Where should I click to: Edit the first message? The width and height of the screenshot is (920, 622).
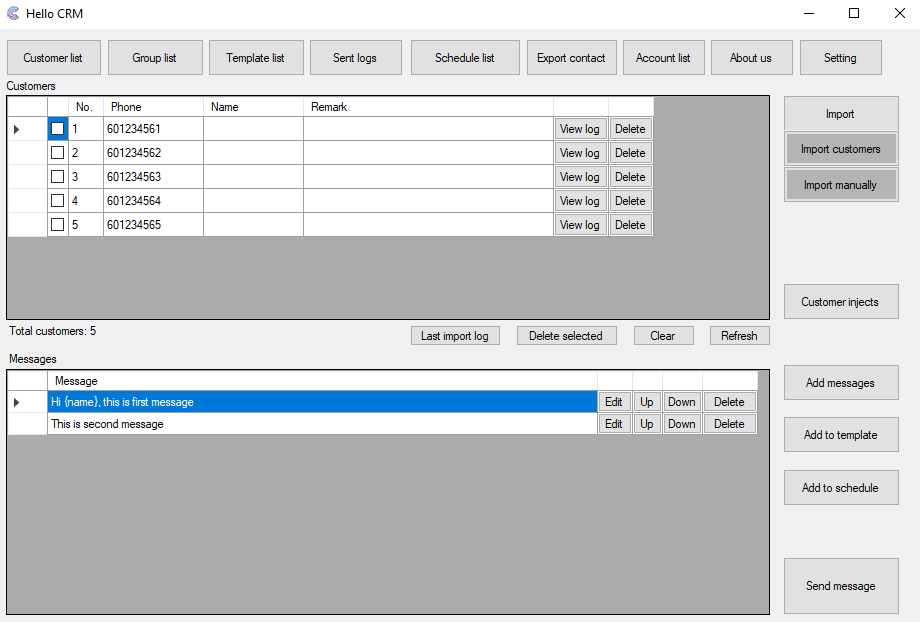click(614, 402)
